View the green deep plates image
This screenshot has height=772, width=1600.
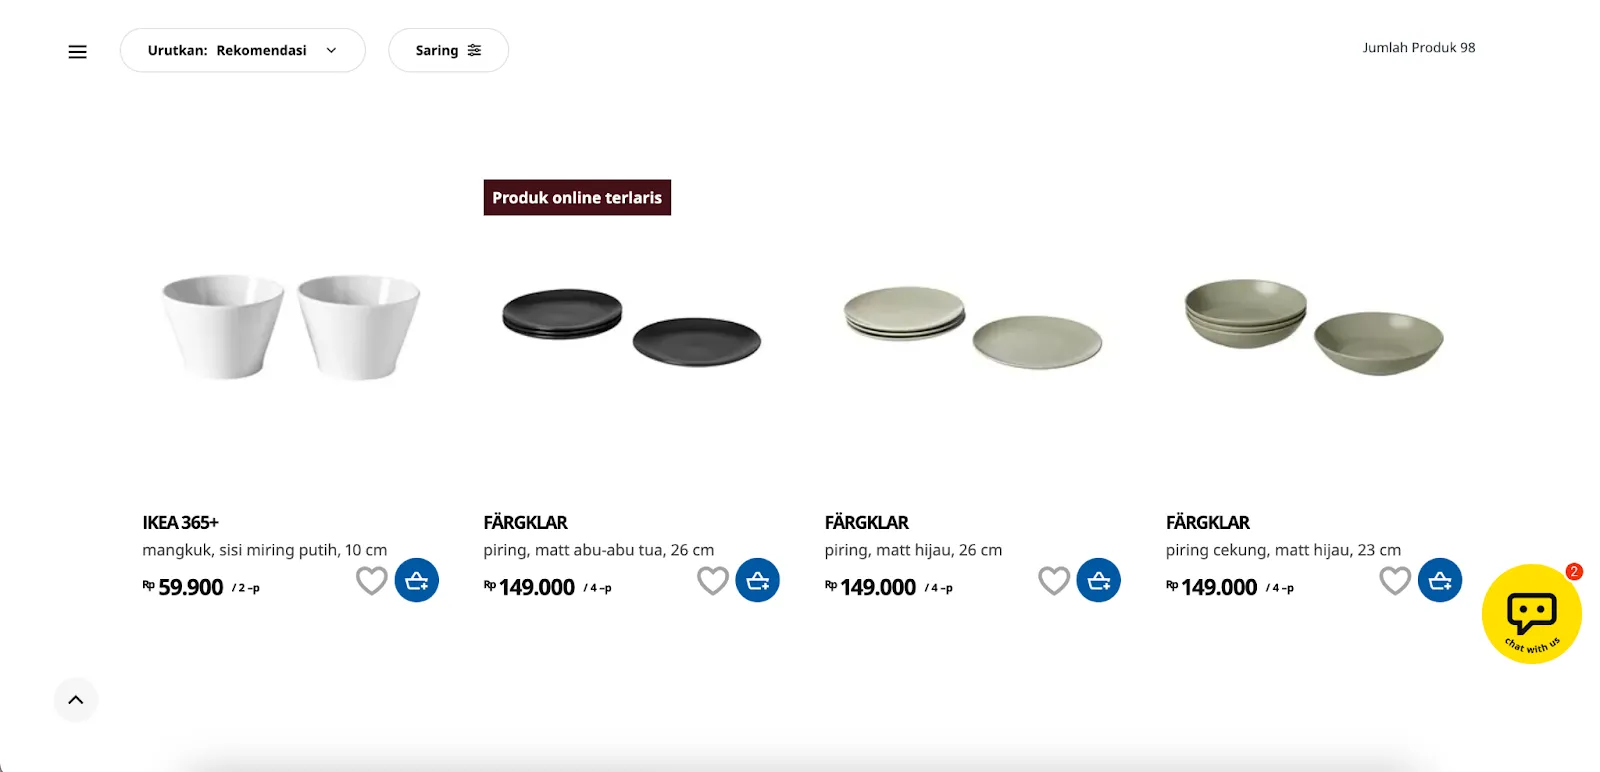pos(1313,327)
